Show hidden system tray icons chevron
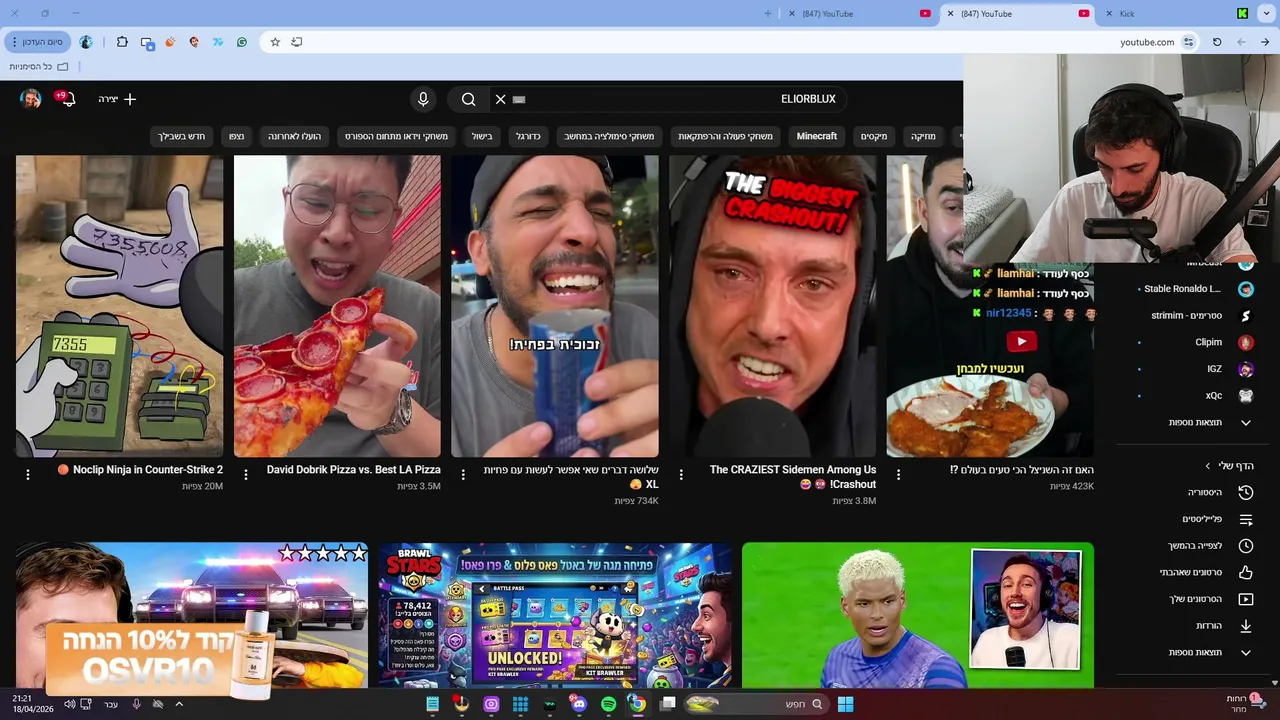 [179, 704]
